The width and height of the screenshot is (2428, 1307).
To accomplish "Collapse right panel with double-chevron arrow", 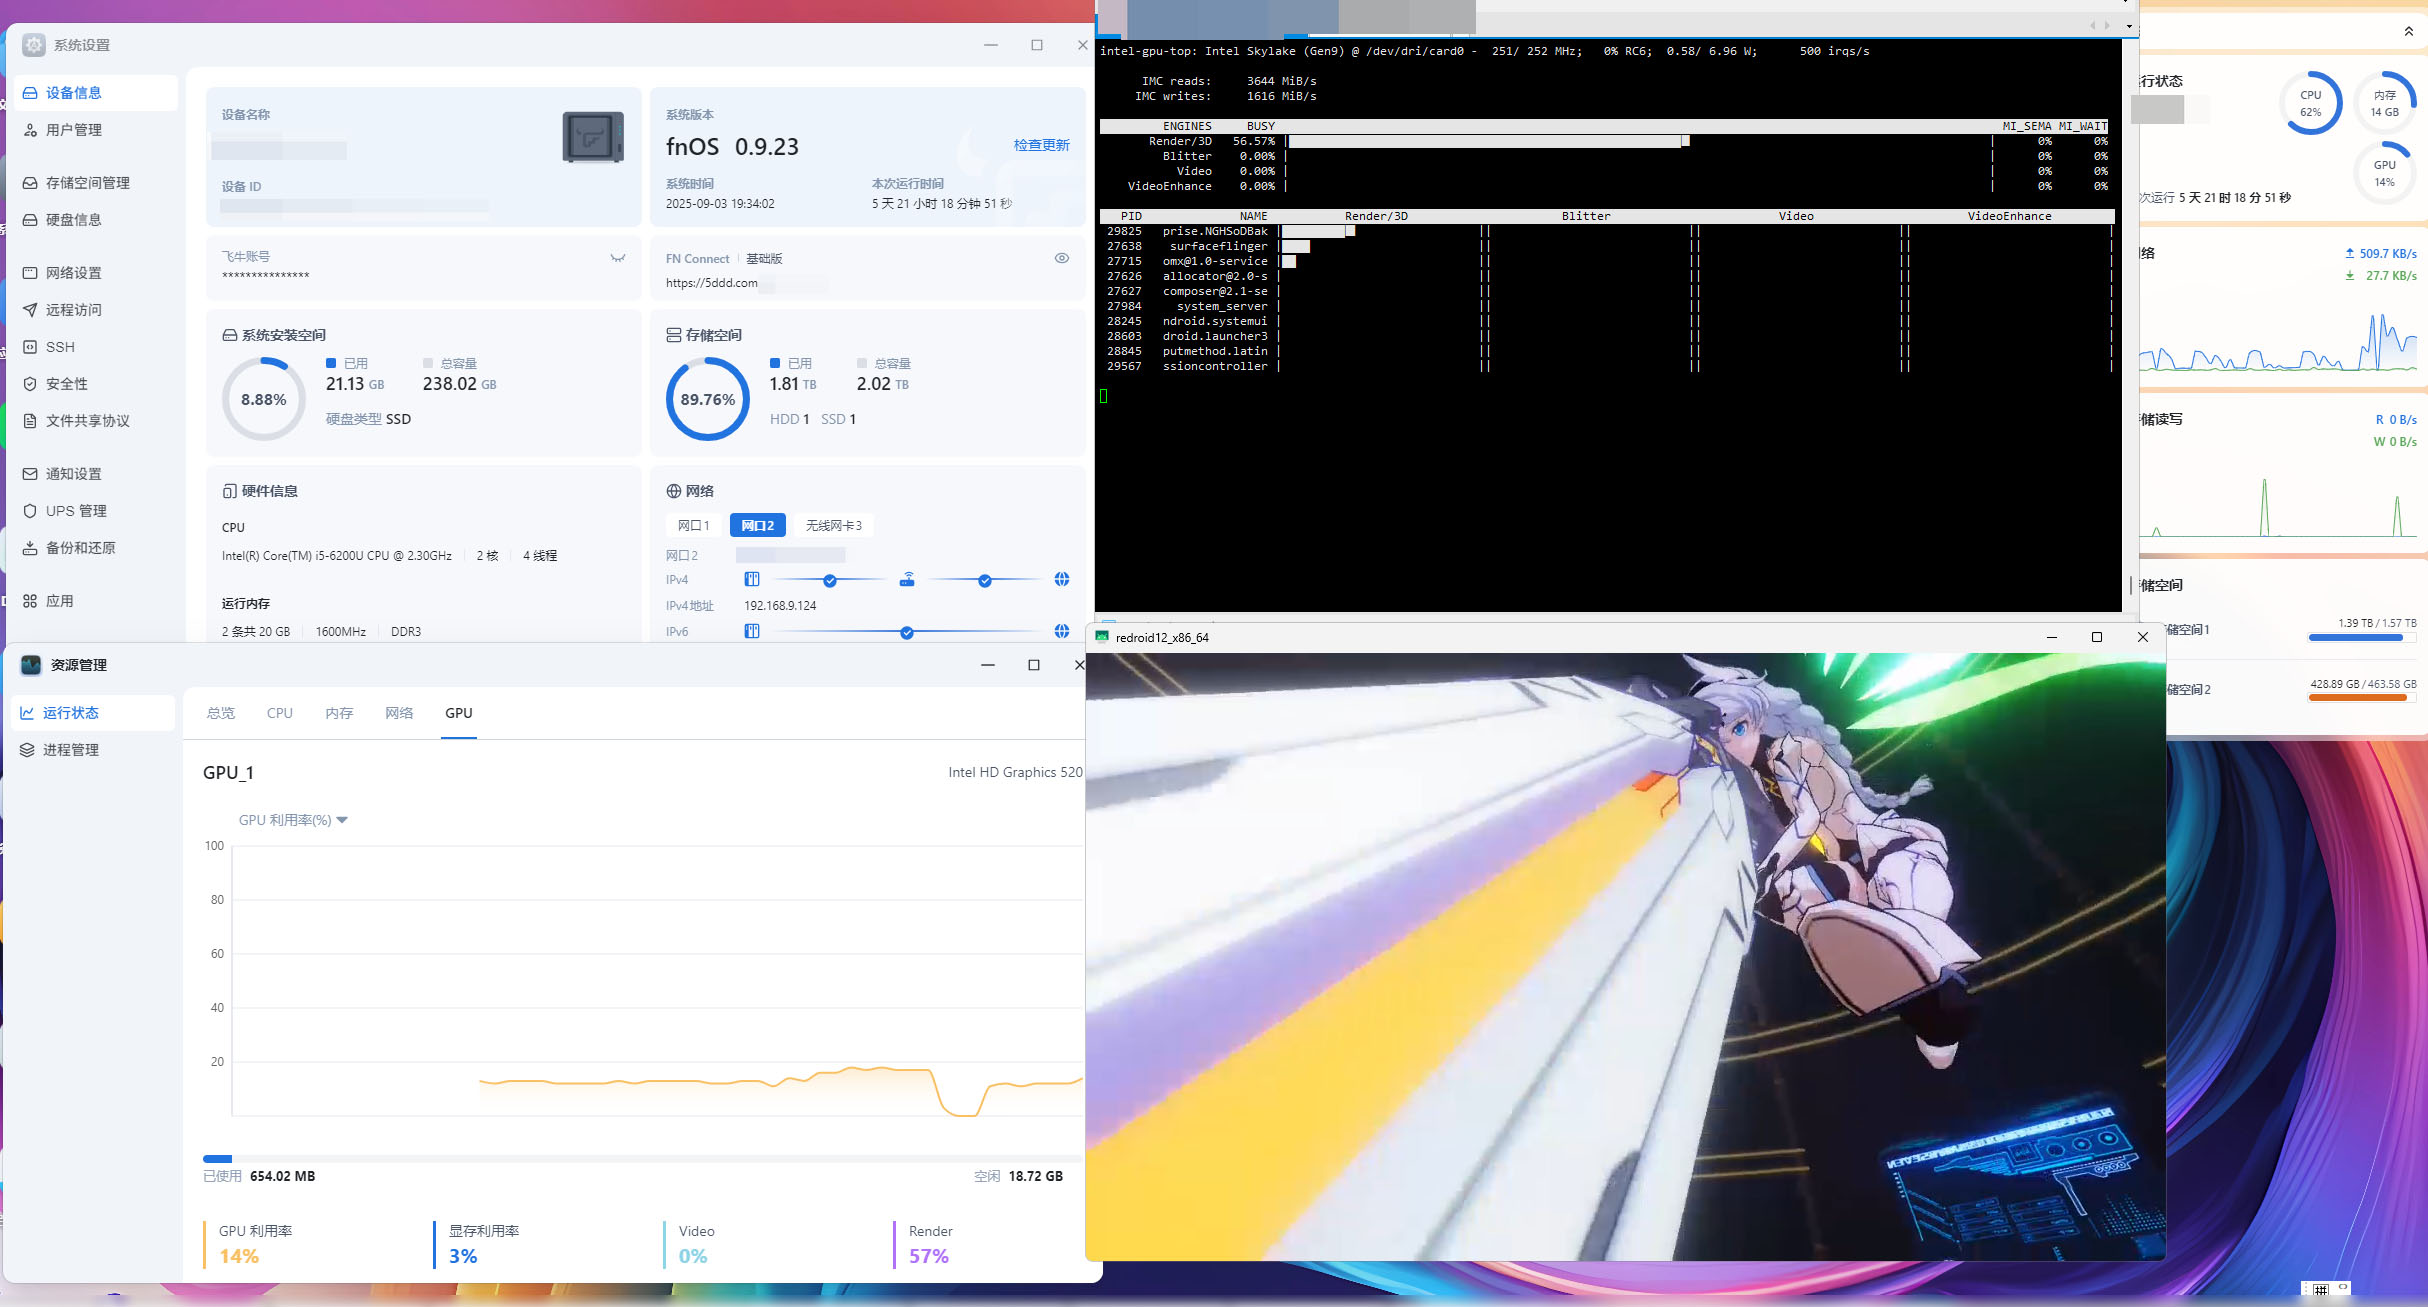I will tap(2408, 32).
